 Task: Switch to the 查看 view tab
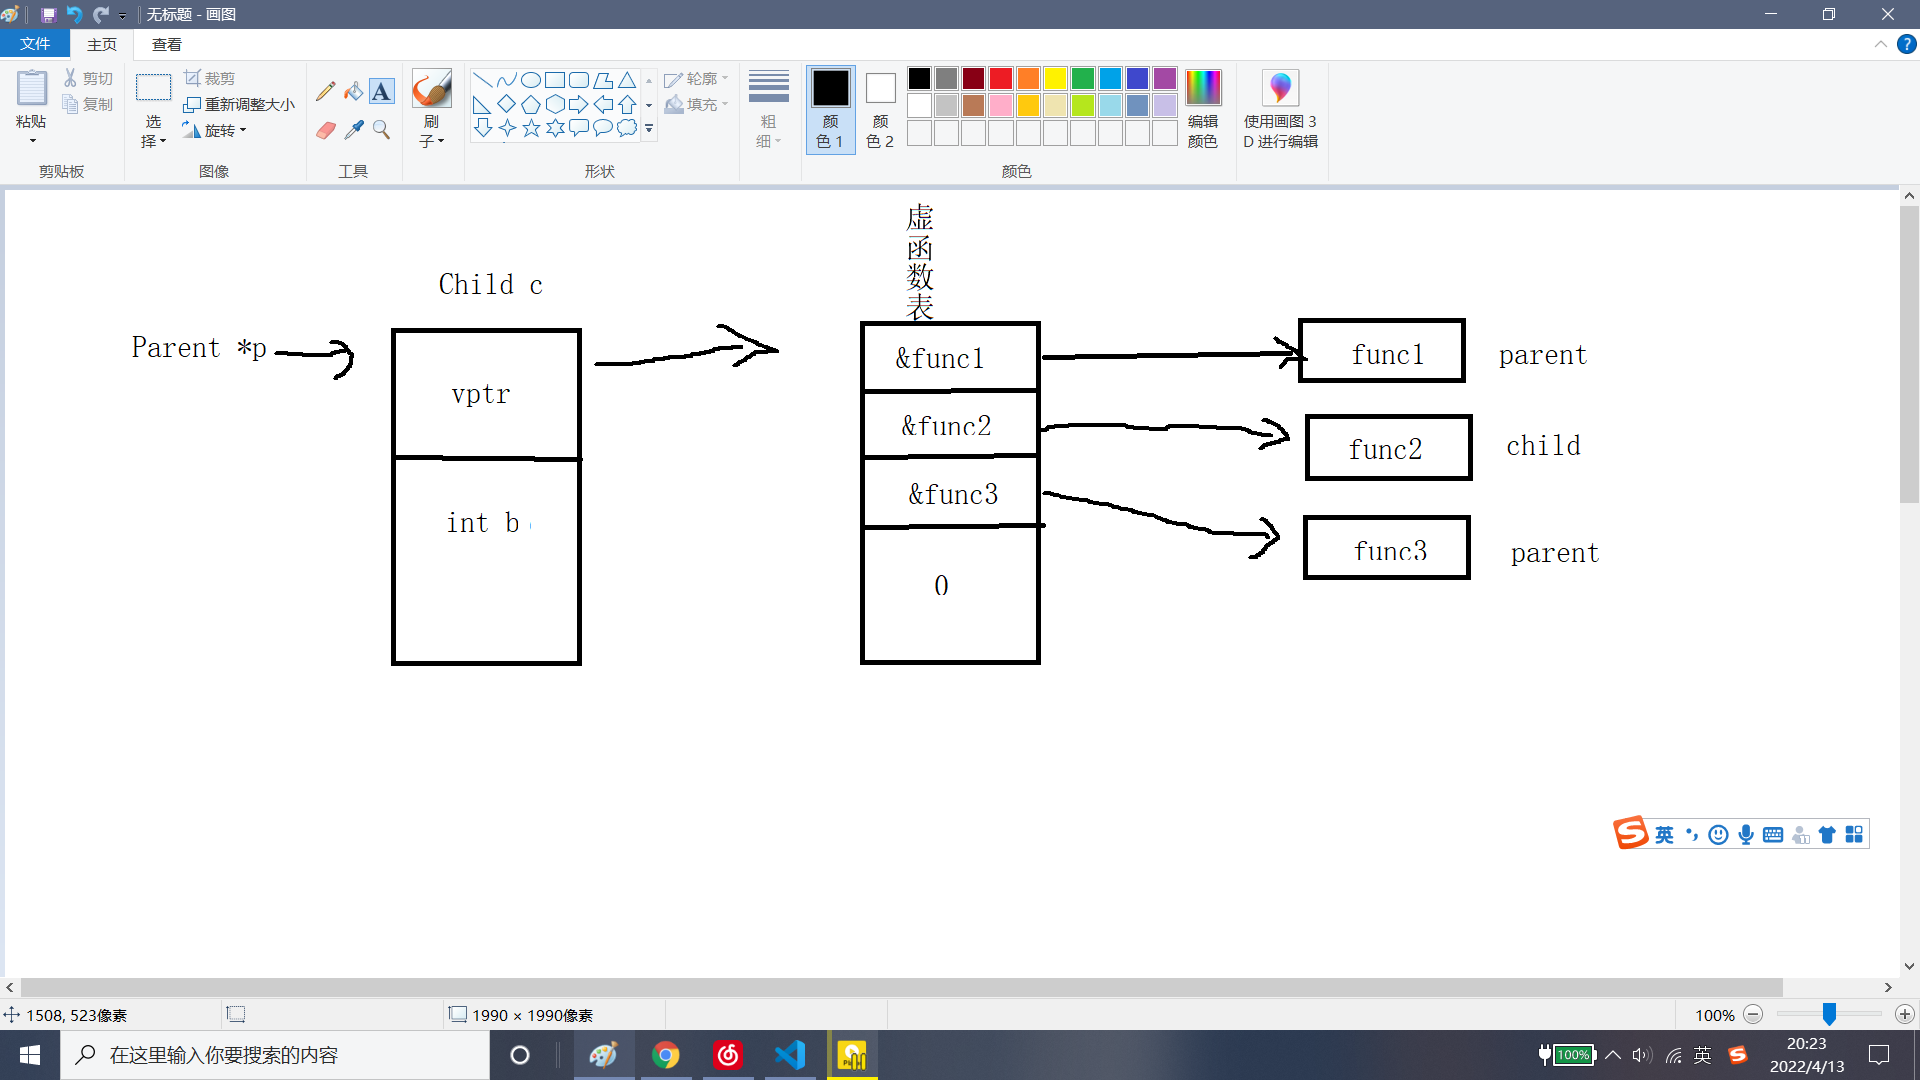(166, 44)
